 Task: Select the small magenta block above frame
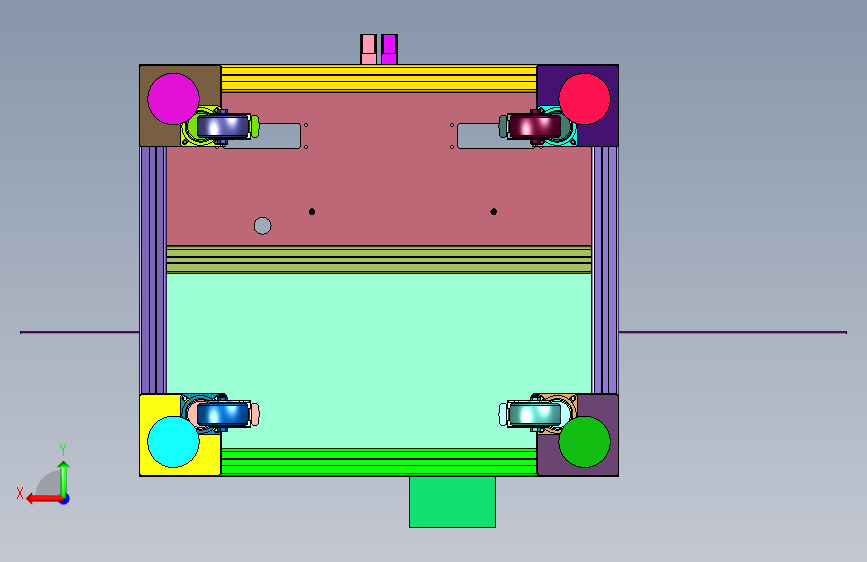pyautogui.click(x=389, y=49)
